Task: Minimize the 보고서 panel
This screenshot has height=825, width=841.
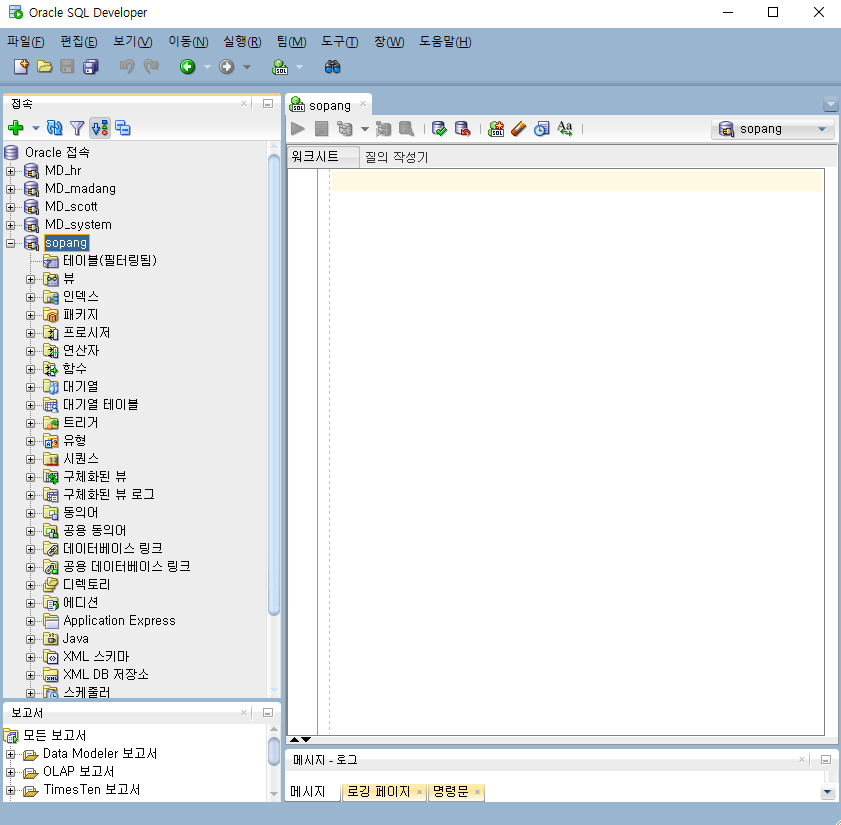Action: pyautogui.click(x=268, y=712)
